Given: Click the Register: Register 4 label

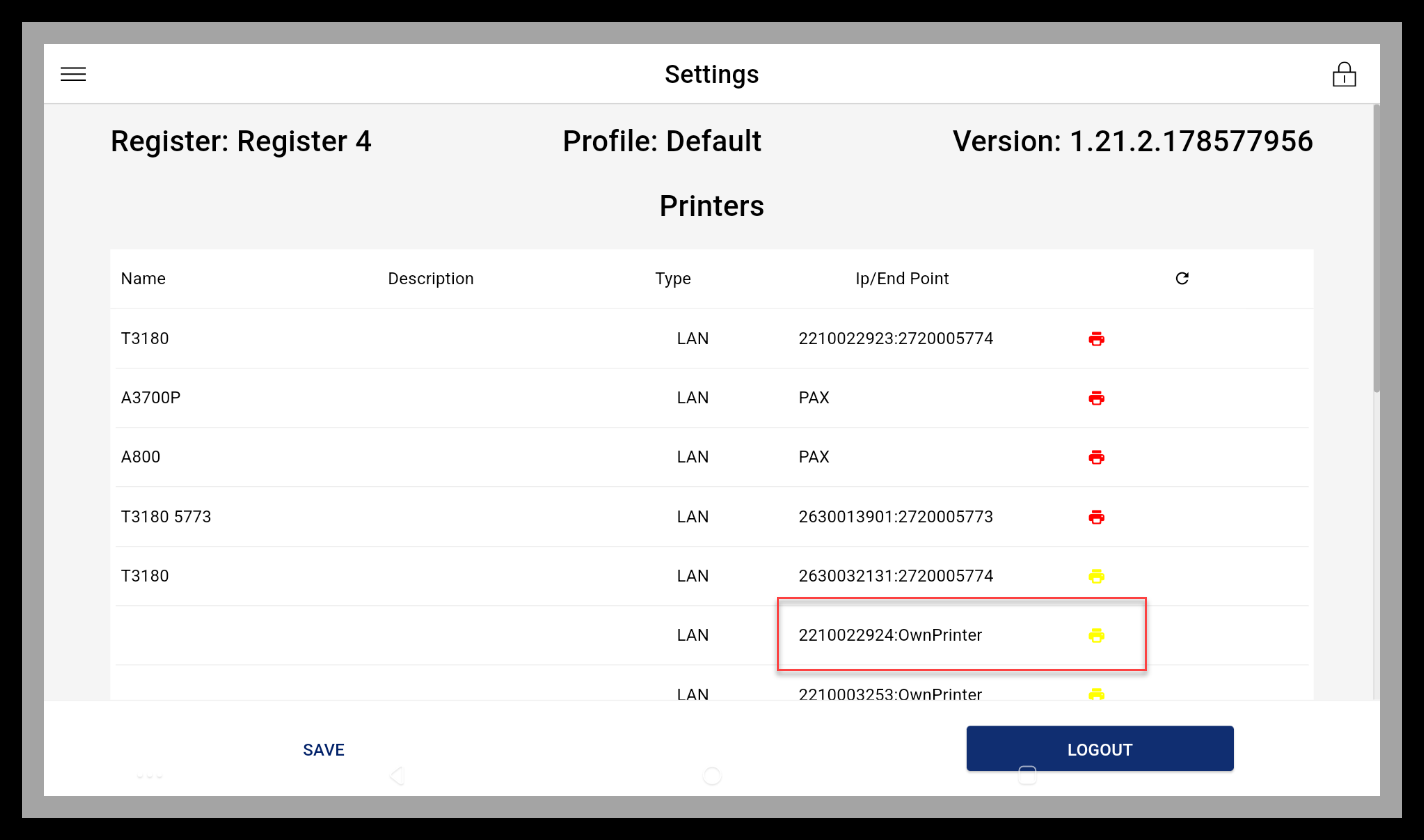Looking at the screenshot, I should [241, 142].
